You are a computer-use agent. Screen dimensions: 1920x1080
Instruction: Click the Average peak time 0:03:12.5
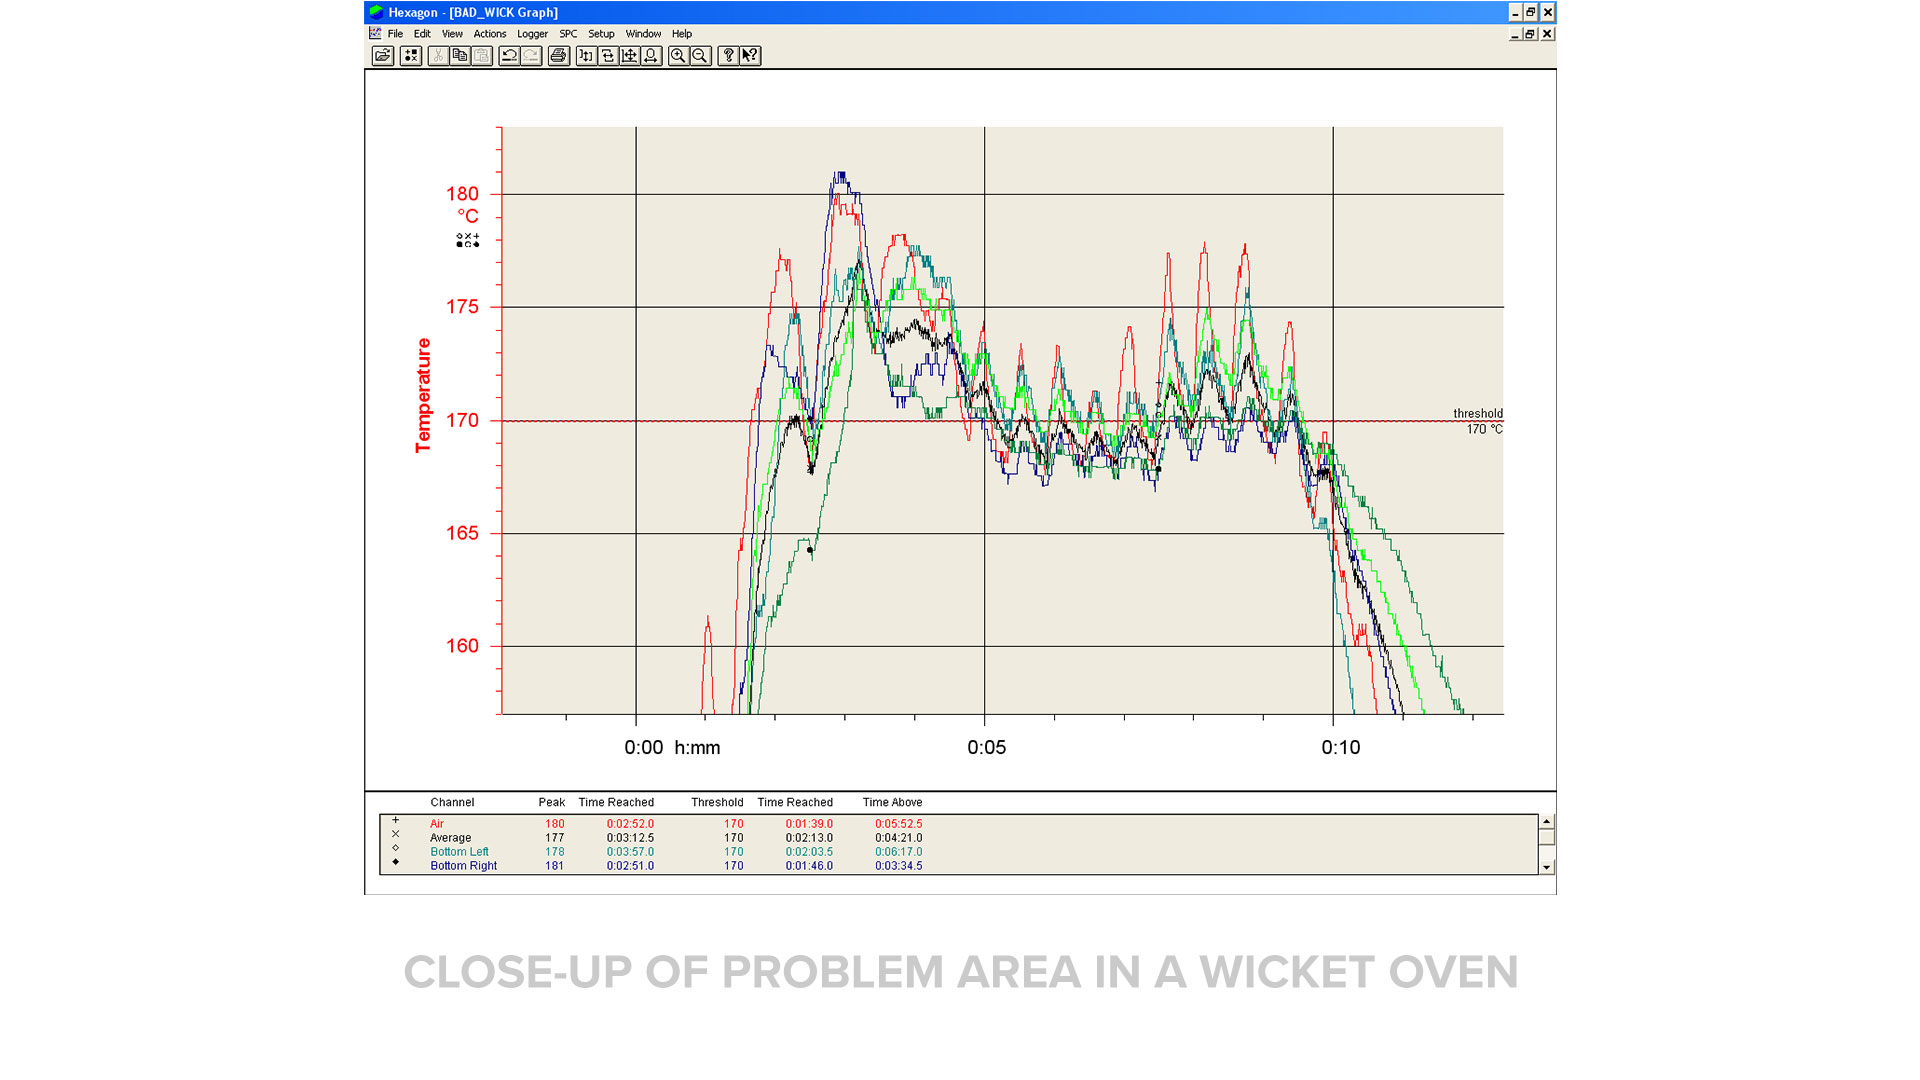click(630, 838)
